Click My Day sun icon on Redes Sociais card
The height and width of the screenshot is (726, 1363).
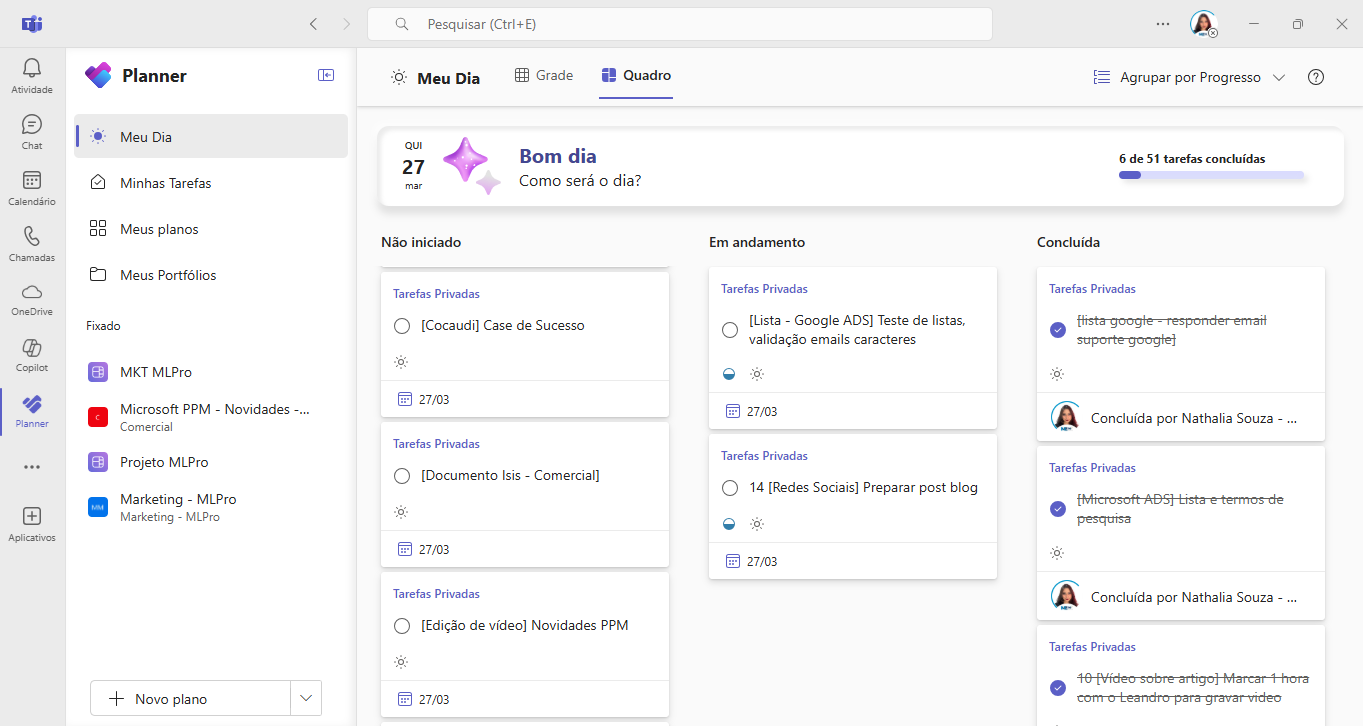(757, 524)
